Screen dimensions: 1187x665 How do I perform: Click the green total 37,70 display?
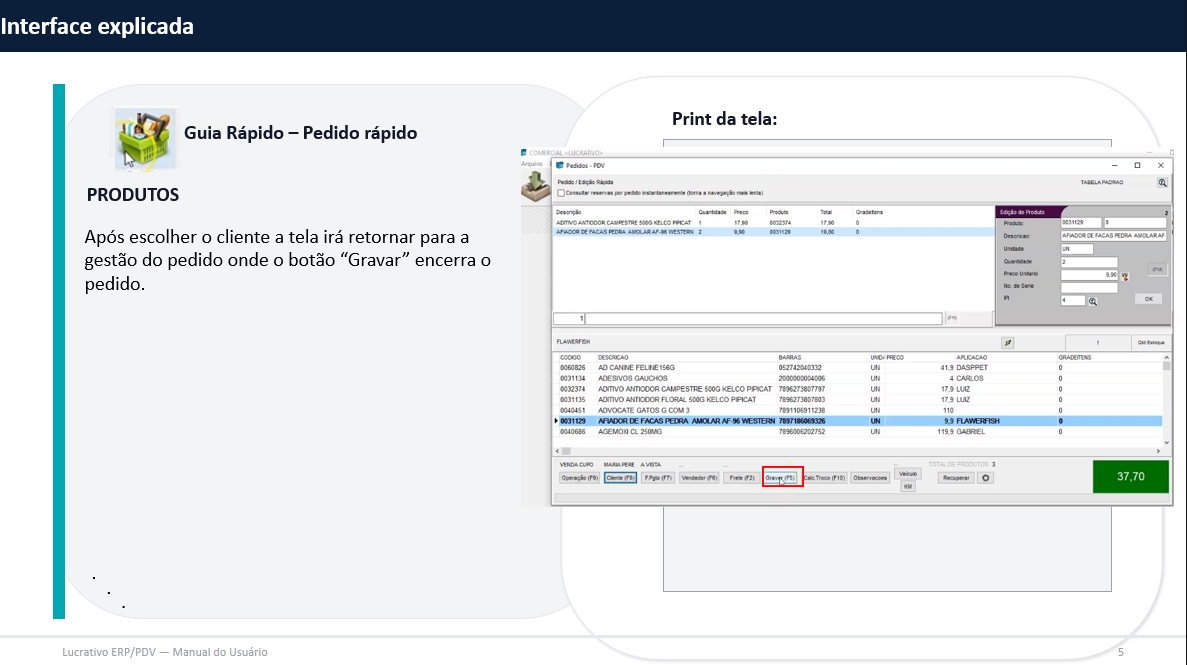pyautogui.click(x=1130, y=477)
